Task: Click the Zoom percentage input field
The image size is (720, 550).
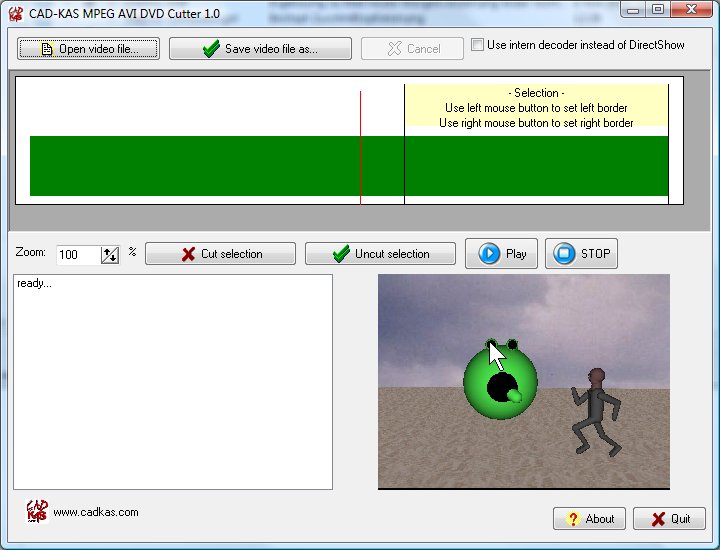Action: (78, 255)
